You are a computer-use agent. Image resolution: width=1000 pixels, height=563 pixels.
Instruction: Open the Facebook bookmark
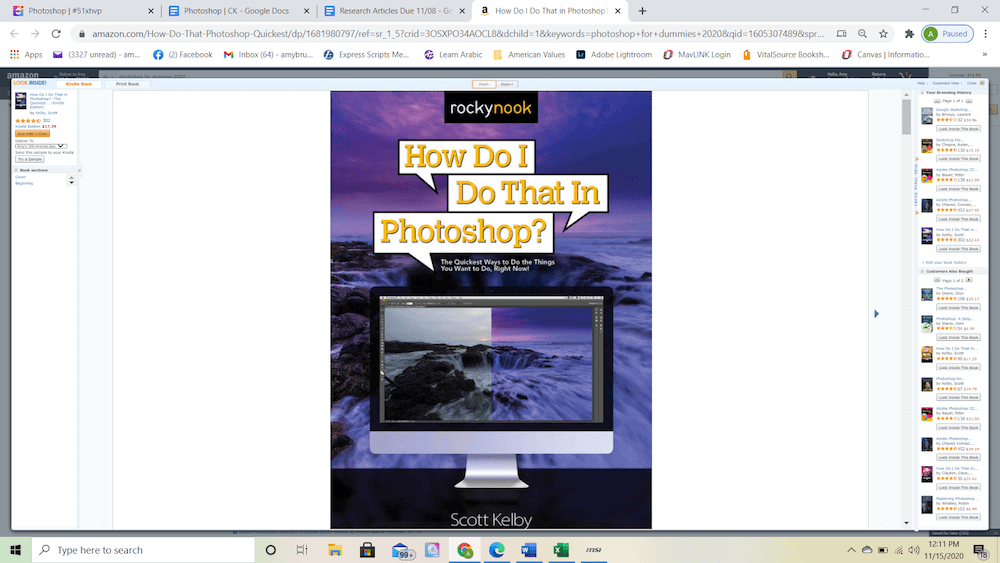(x=183, y=55)
